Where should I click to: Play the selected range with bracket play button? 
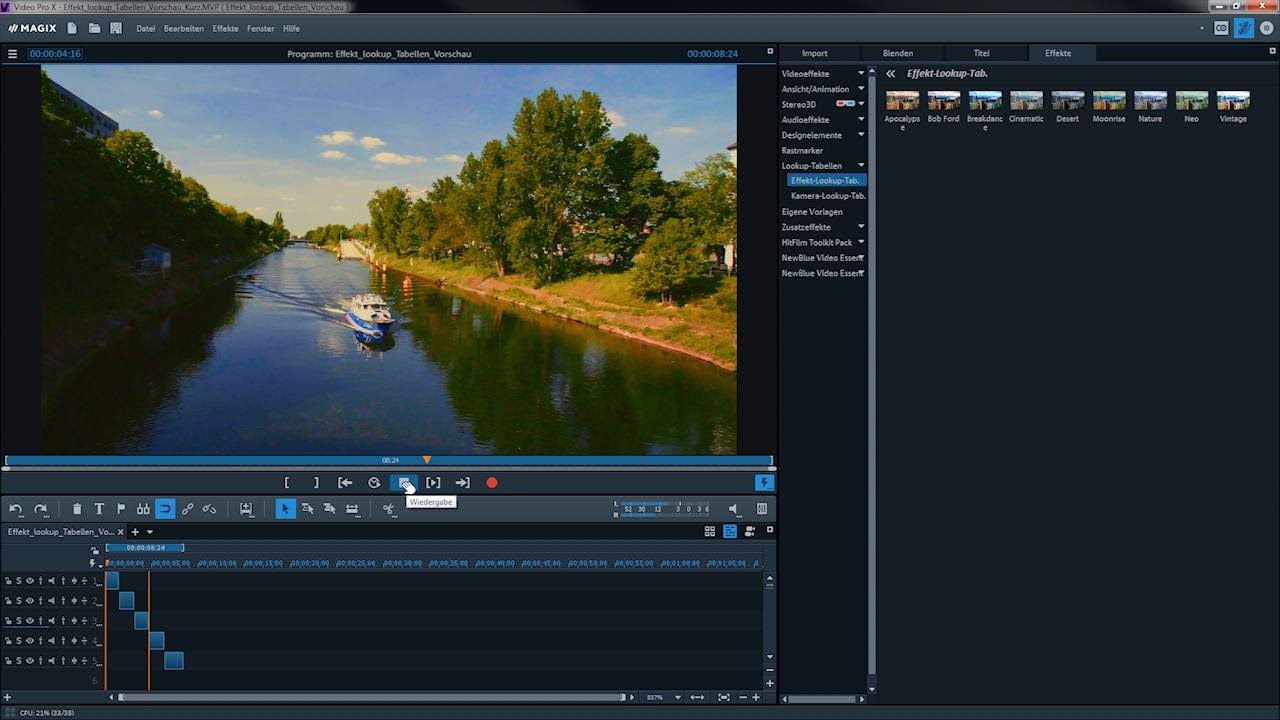coord(433,483)
